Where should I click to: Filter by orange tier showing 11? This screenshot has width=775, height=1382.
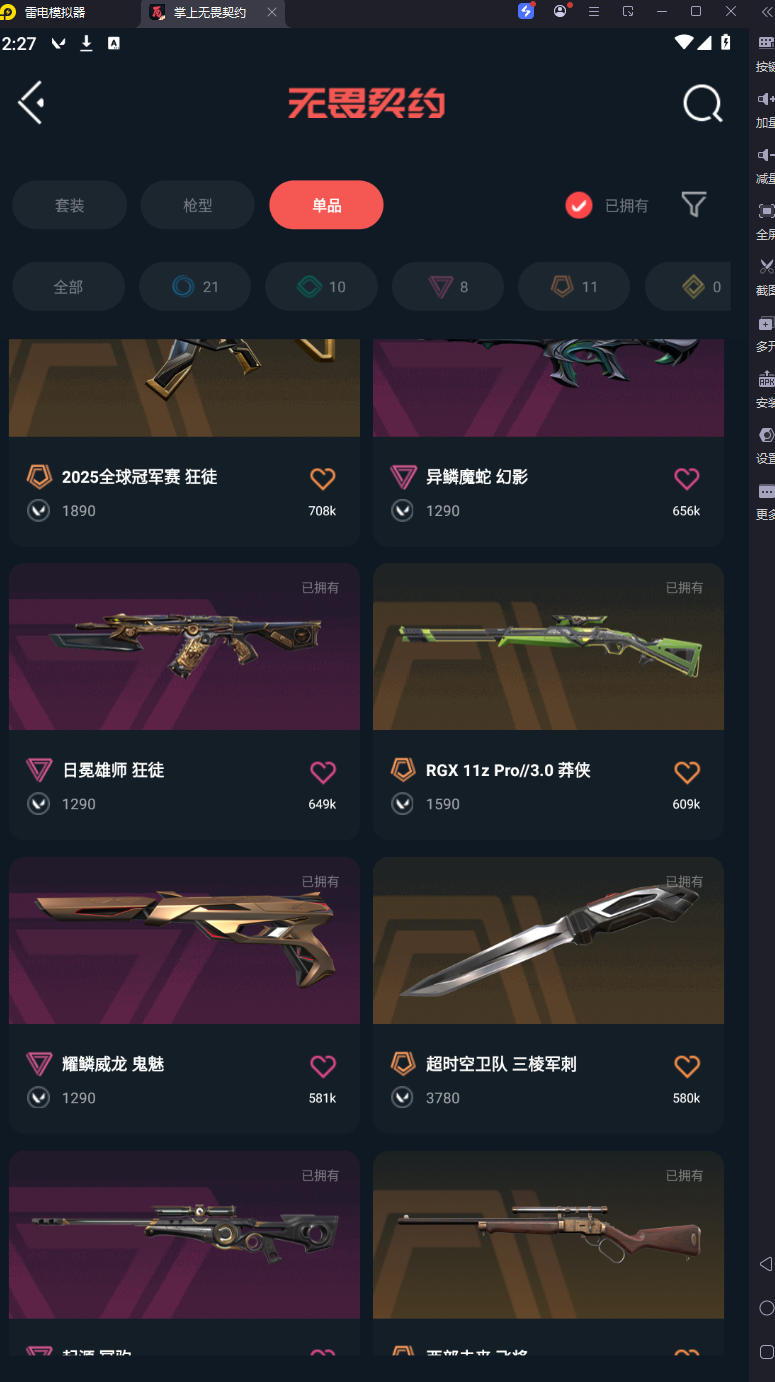click(x=574, y=287)
